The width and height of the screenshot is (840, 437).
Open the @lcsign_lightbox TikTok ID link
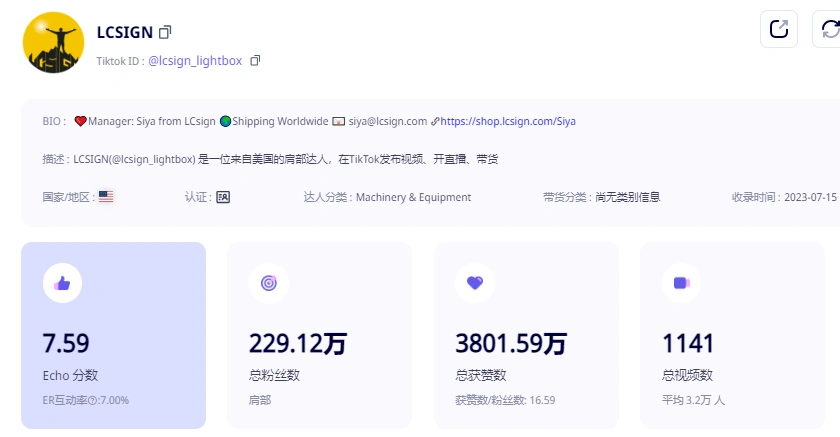point(195,61)
